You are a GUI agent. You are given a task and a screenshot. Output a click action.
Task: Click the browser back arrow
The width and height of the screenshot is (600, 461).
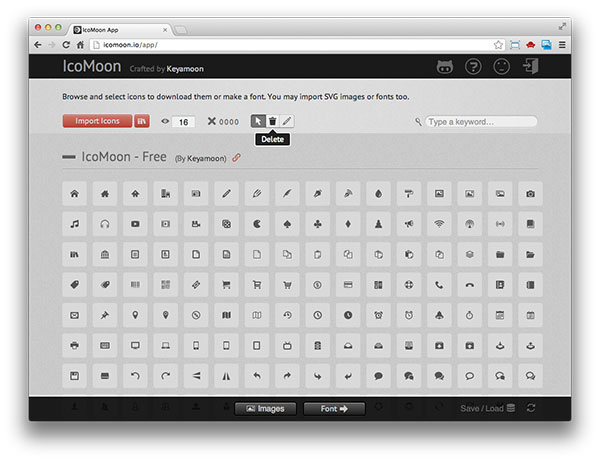click(38, 45)
